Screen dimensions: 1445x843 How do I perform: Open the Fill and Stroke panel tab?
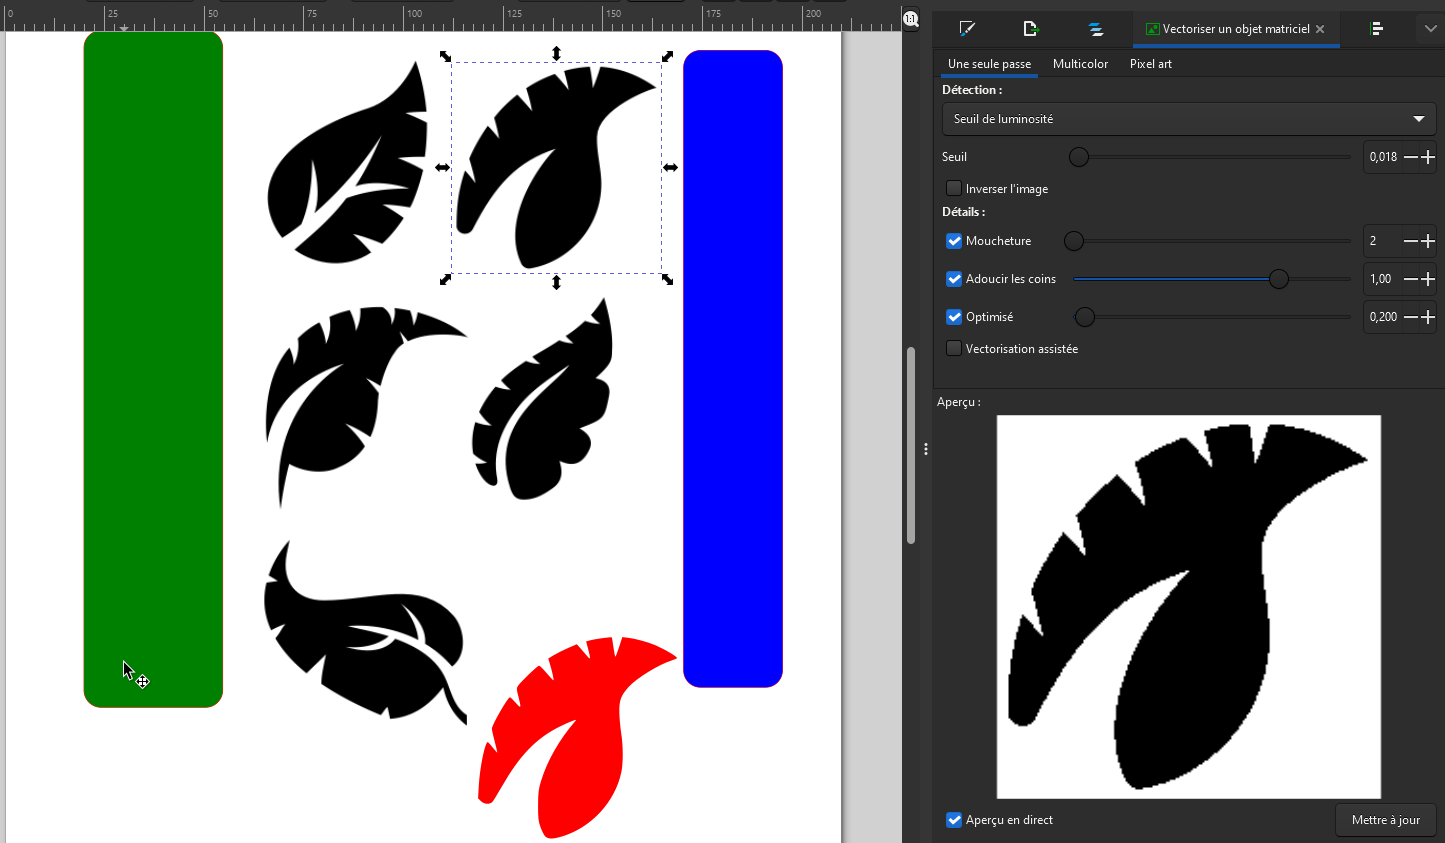pyautogui.click(x=966, y=29)
